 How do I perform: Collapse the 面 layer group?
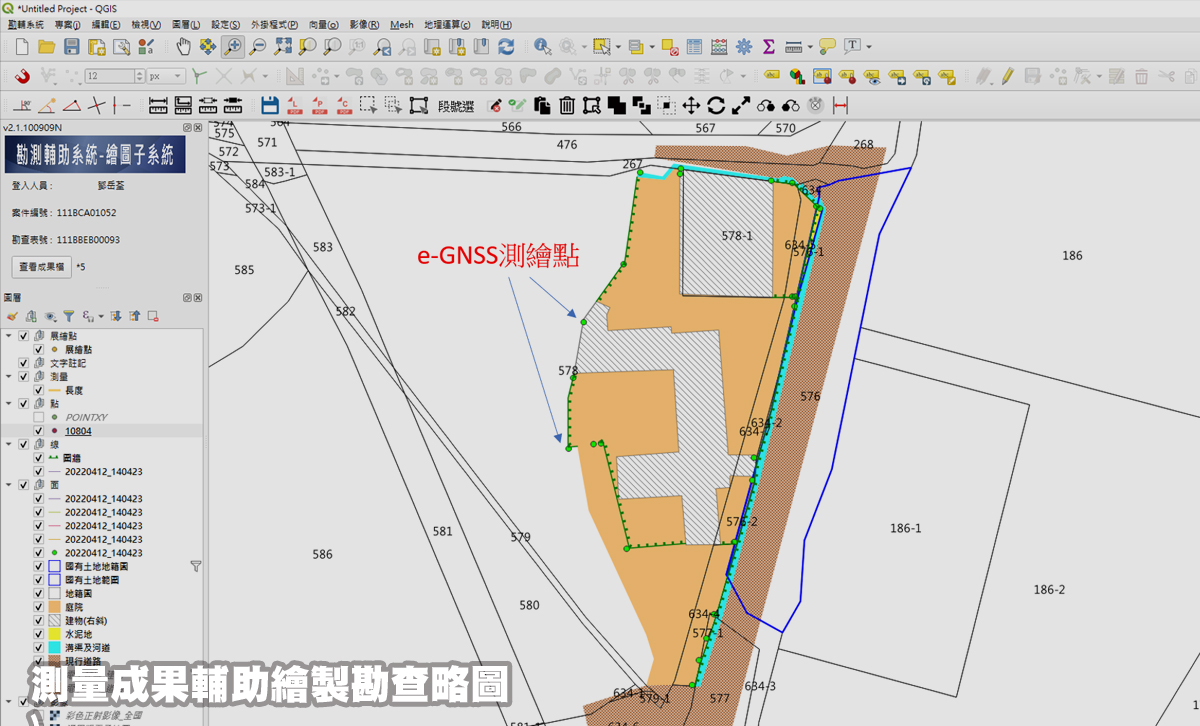[9, 485]
